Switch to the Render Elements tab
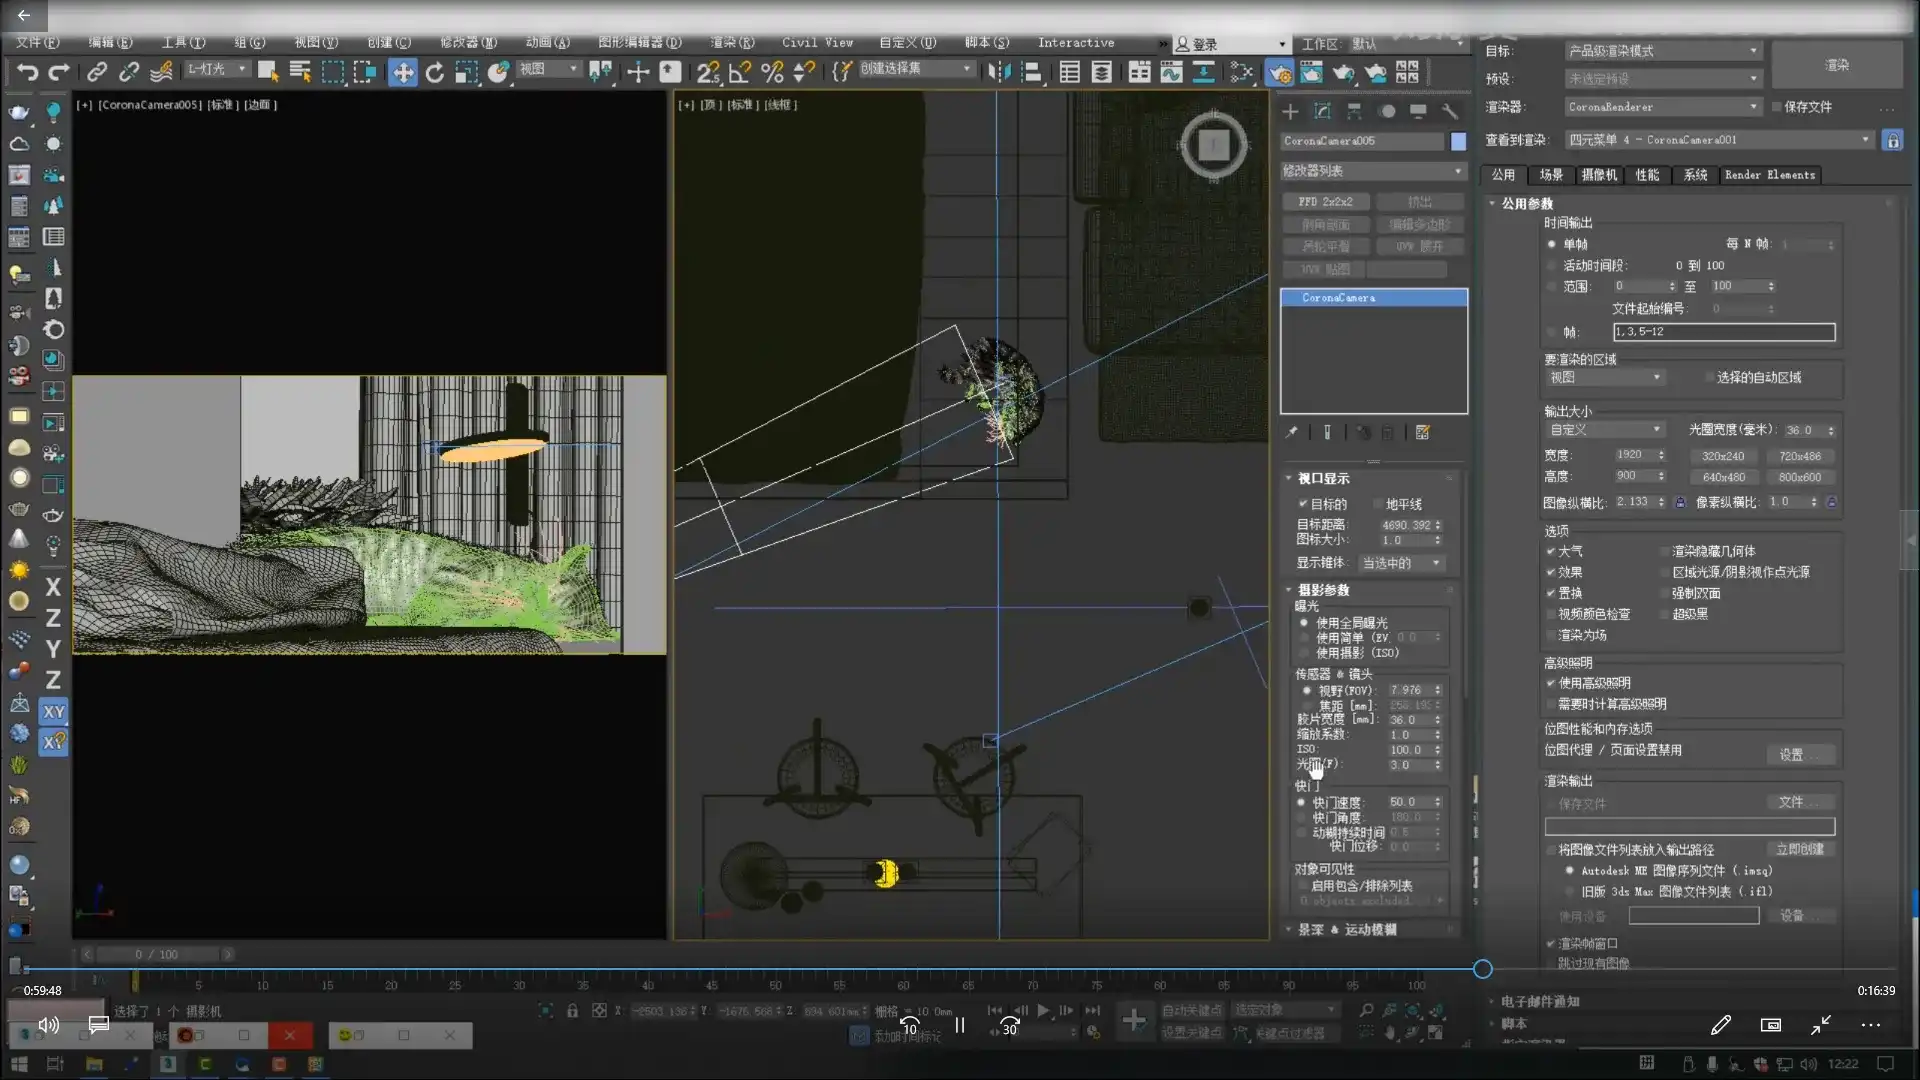This screenshot has height=1080, width=1920. (x=1769, y=175)
